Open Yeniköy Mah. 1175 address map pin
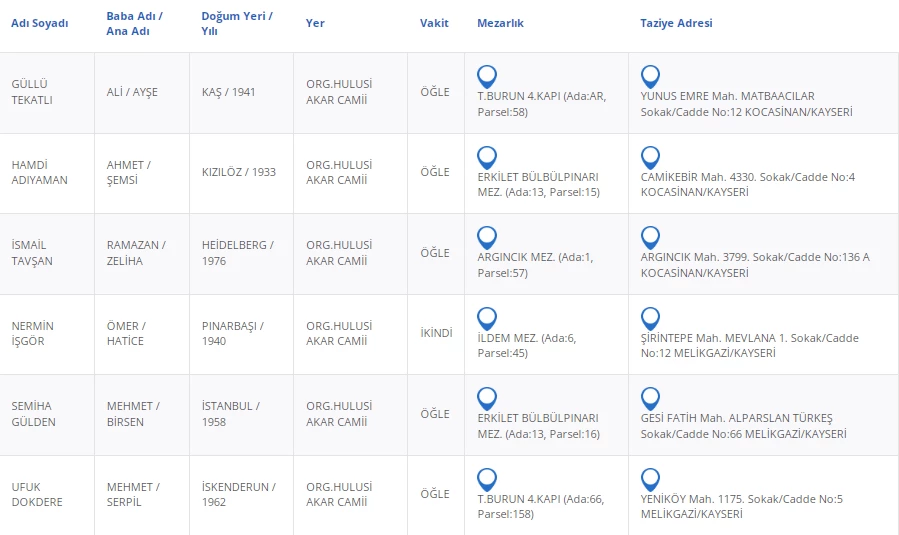The height and width of the screenshot is (535, 899). tap(650, 479)
